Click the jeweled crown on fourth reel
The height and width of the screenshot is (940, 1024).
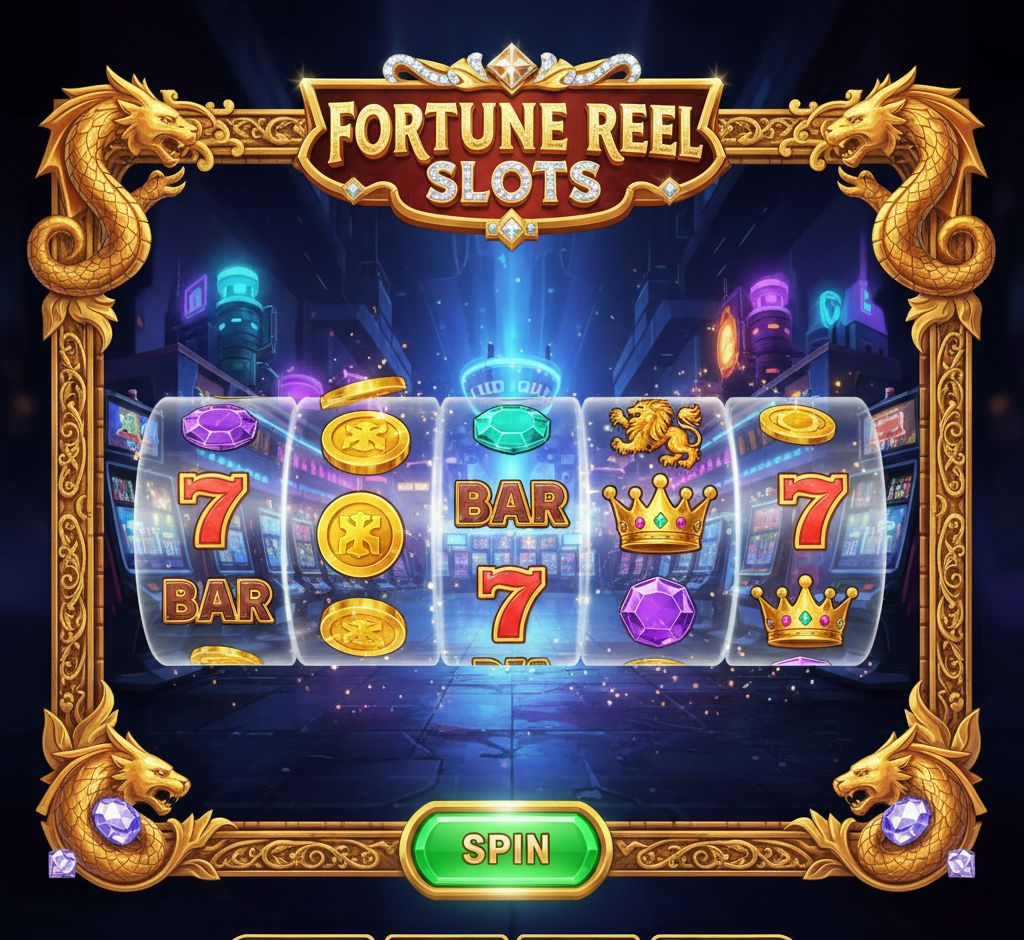(x=660, y=514)
